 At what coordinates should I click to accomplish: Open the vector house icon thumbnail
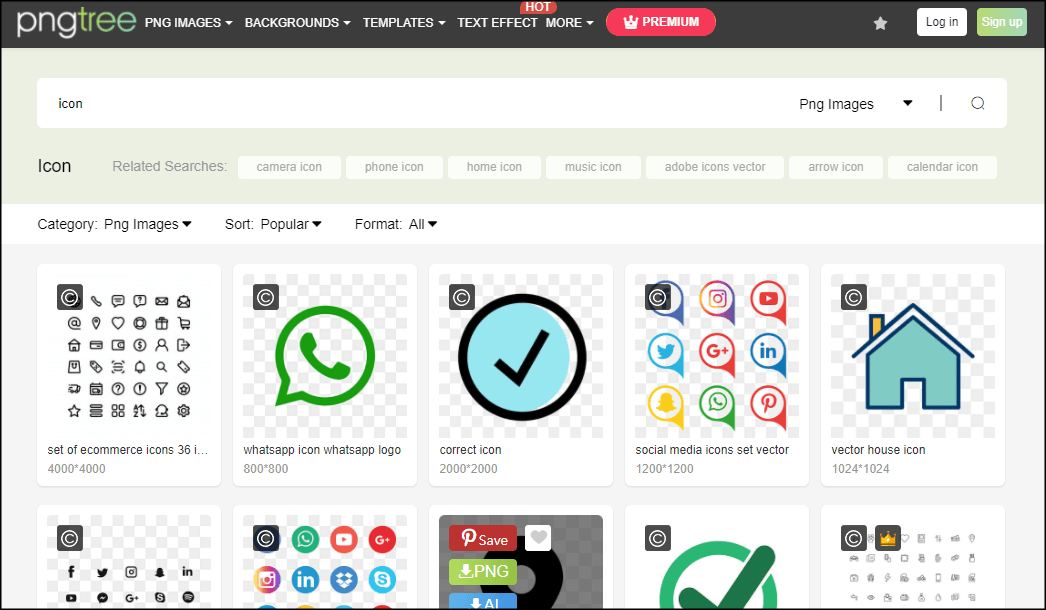click(x=913, y=356)
